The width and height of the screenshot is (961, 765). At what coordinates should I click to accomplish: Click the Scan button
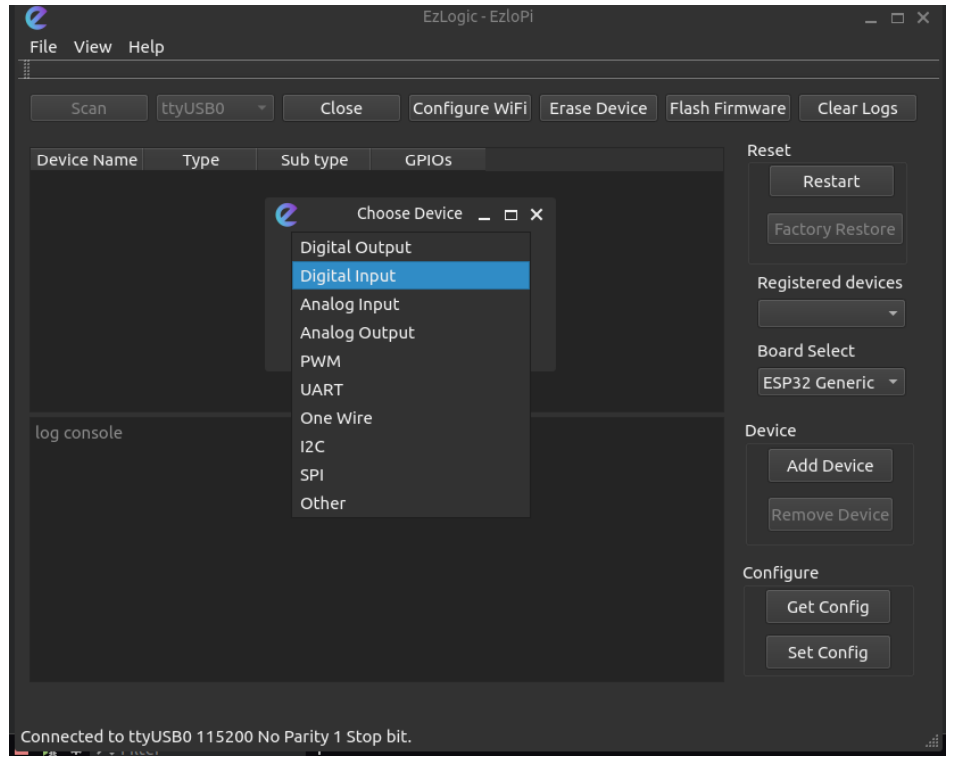pos(89,108)
